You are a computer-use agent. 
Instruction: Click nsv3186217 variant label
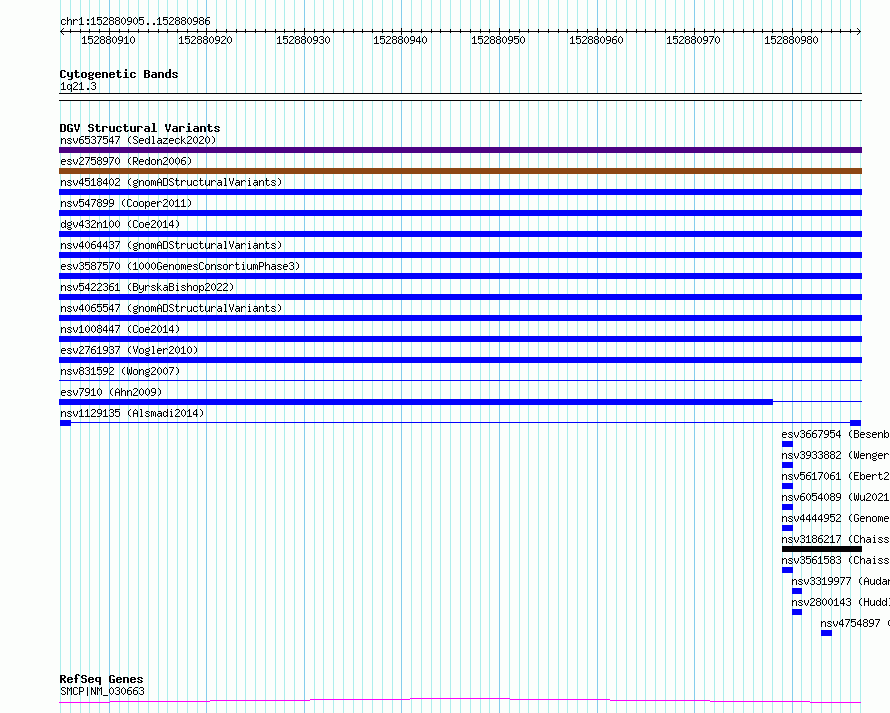pyautogui.click(x=836, y=539)
